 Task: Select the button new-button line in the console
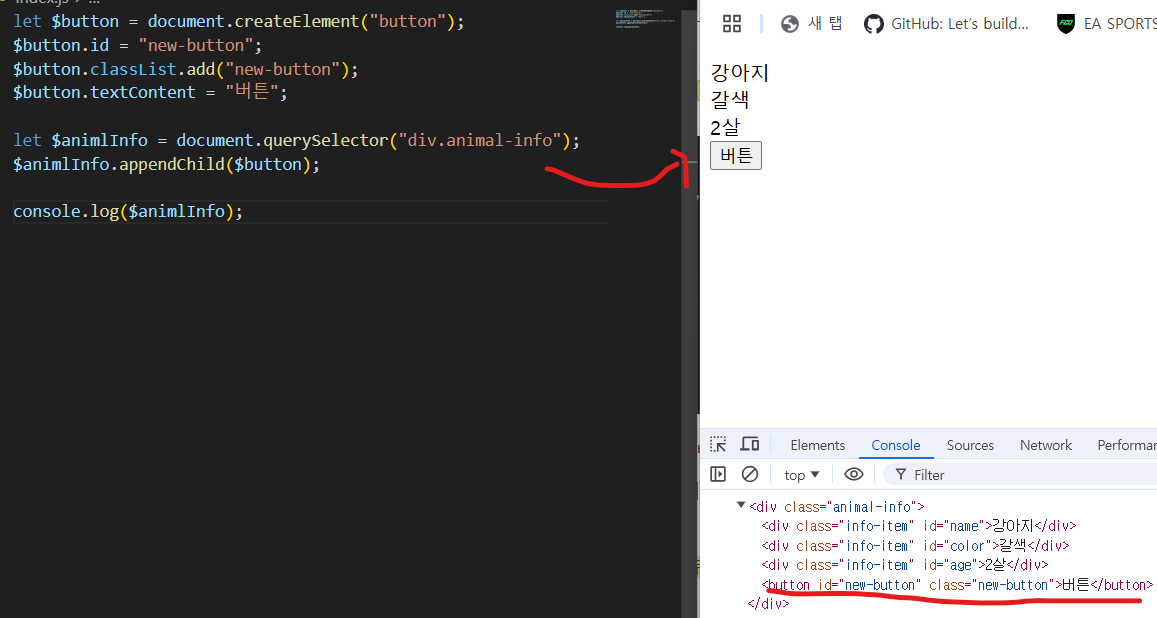(x=957, y=585)
